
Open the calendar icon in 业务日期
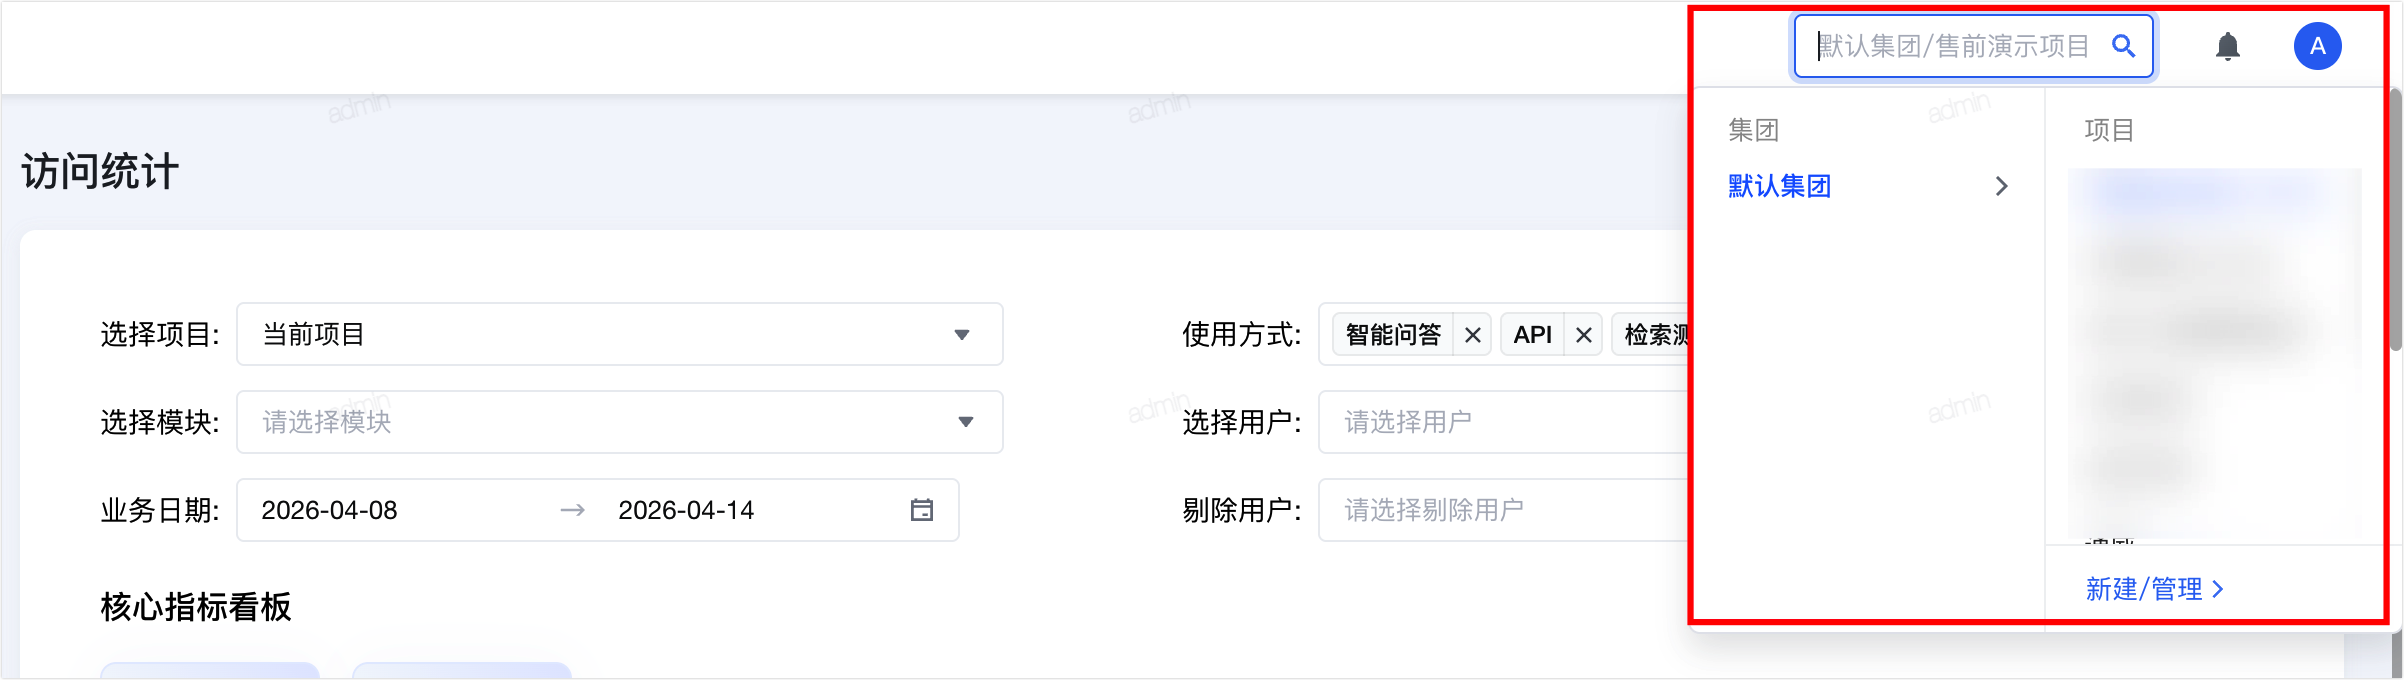click(x=921, y=510)
